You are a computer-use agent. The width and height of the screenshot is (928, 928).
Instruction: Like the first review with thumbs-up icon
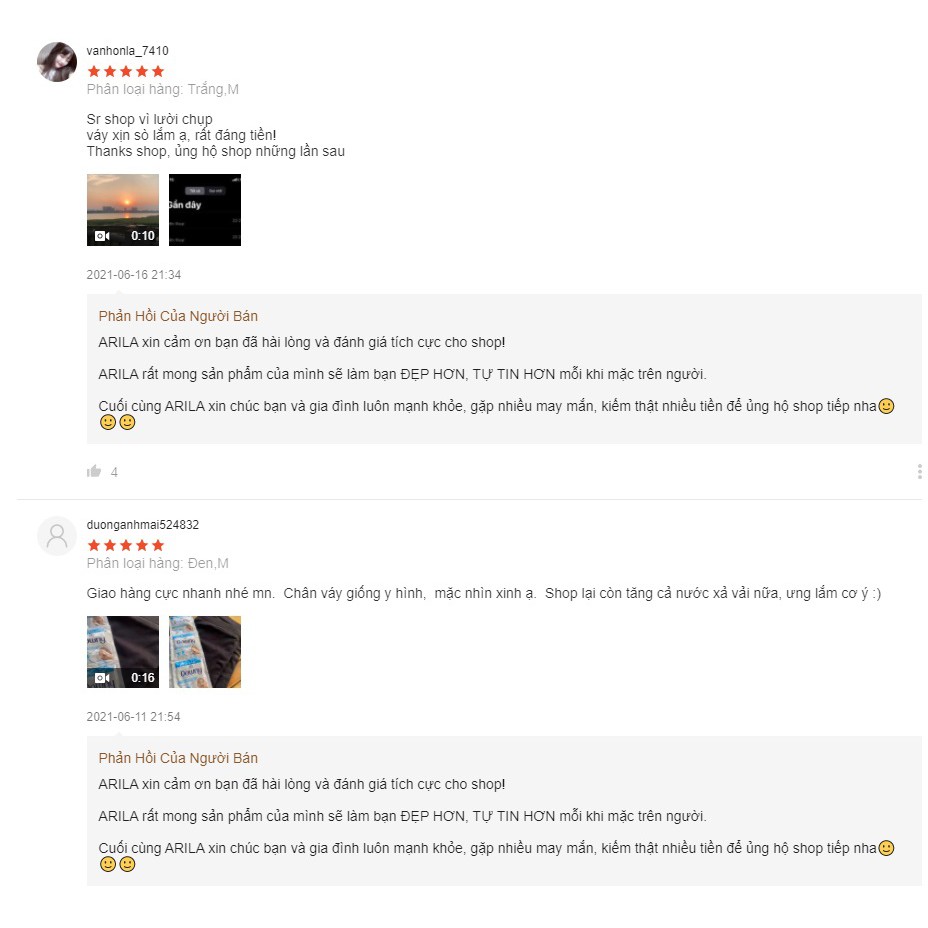tap(94, 471)
